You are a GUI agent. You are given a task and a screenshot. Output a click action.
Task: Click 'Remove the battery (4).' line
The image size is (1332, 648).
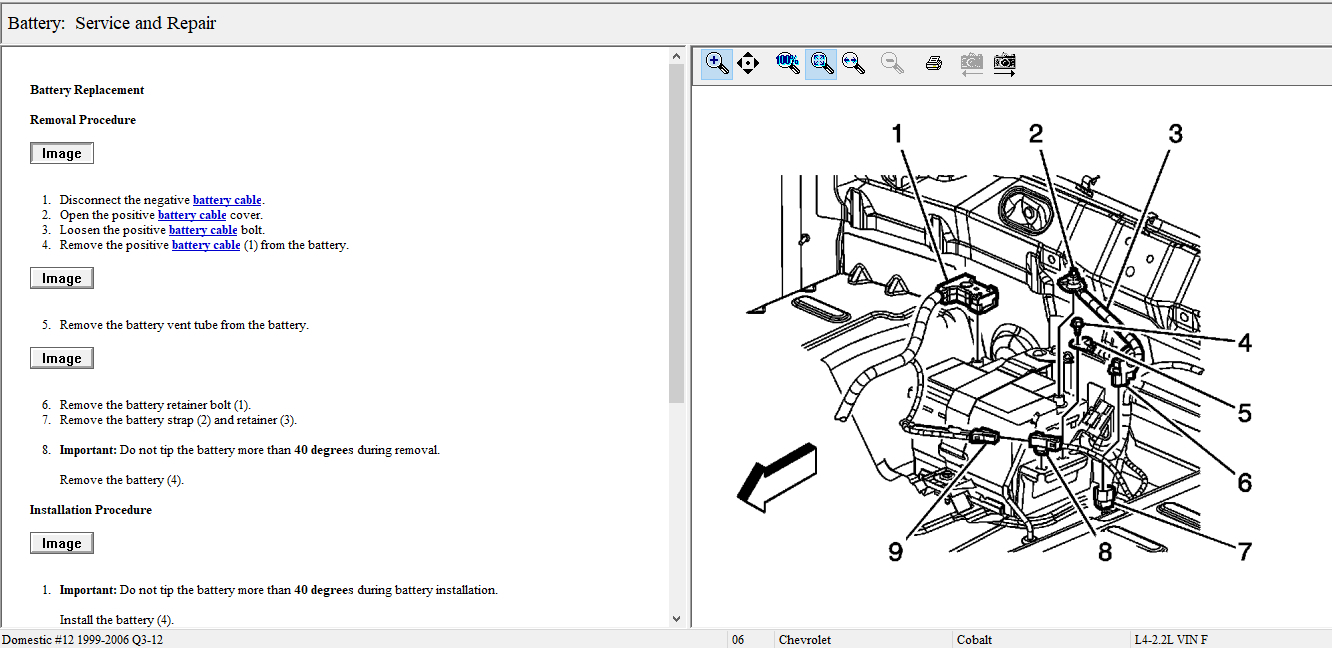[122, 480]
